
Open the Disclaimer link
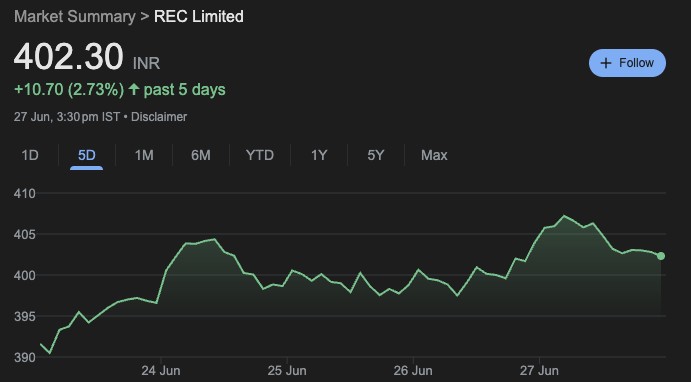coord(159,117)
